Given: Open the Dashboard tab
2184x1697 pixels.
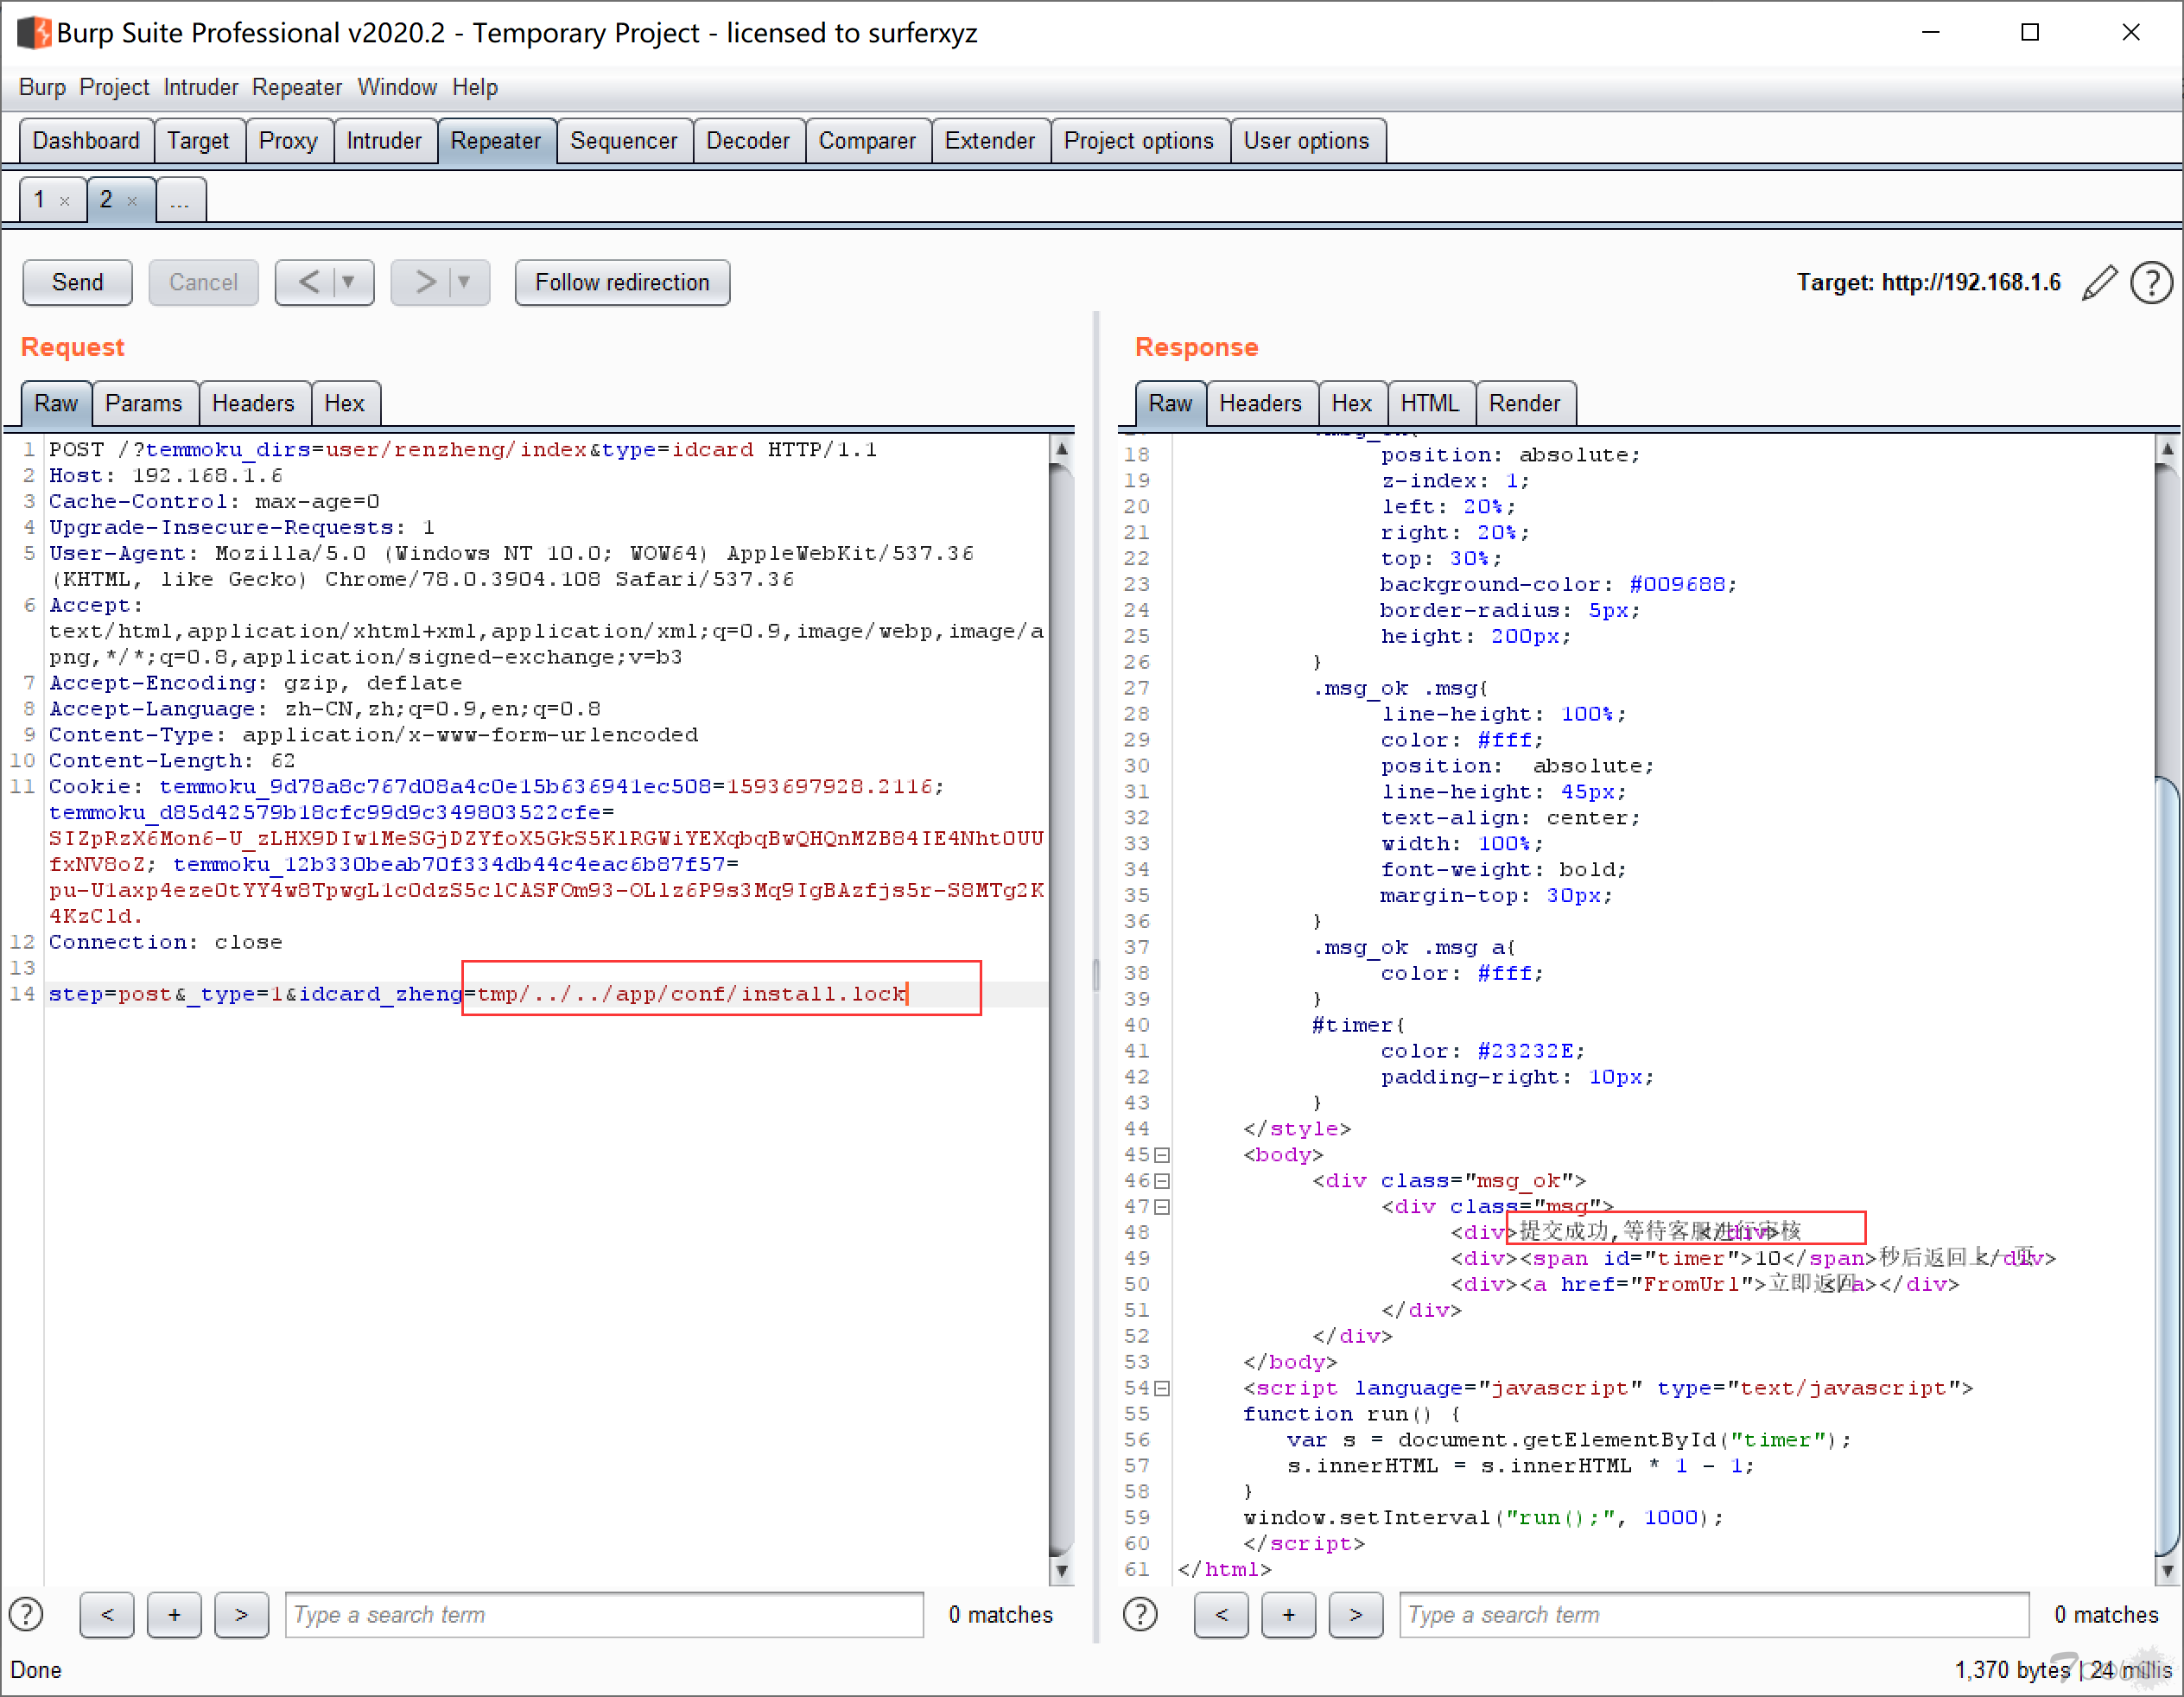Looking at the screenshot, I should [x=86, y=141].
